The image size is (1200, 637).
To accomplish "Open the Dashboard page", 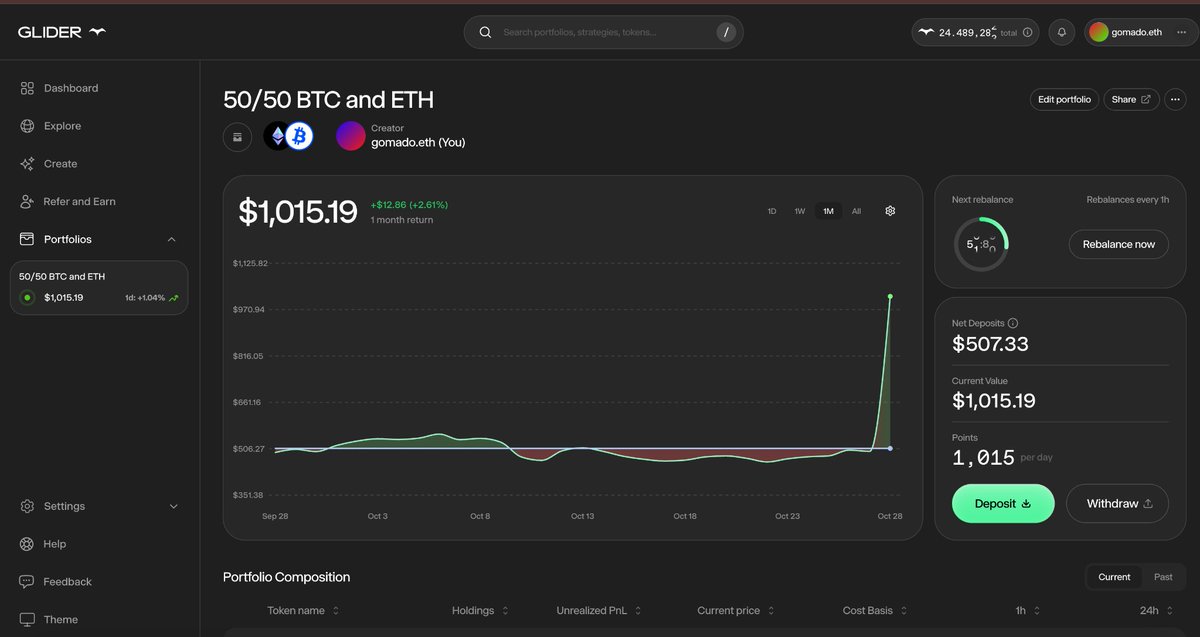I will [x=70, y=88].
